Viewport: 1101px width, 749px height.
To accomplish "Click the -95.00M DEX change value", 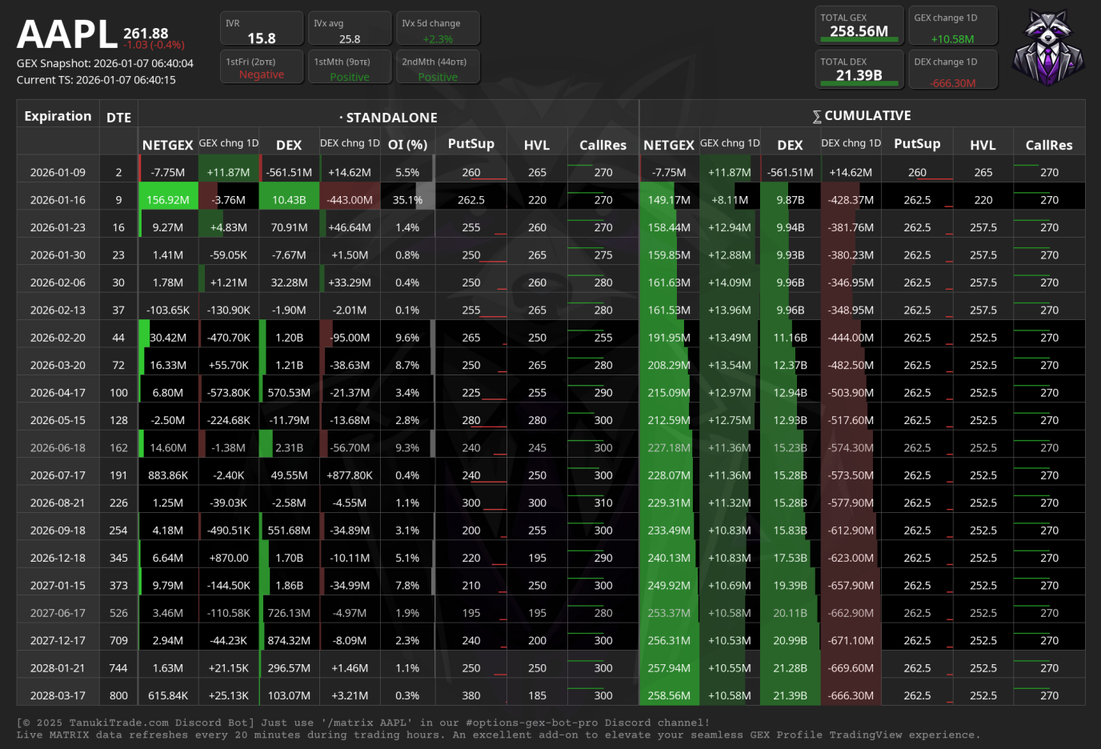I will (350, 337).
